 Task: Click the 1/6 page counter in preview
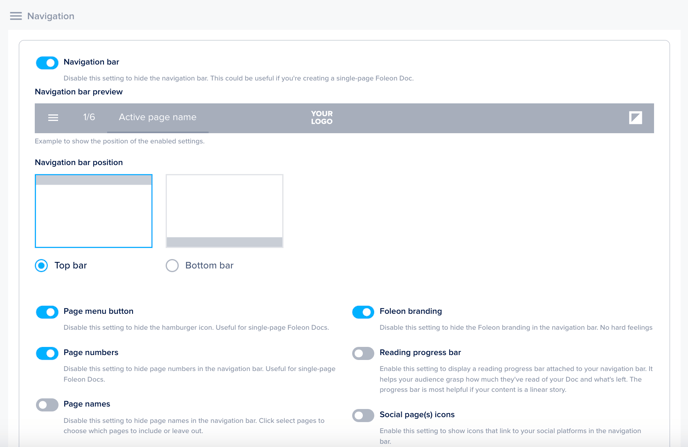89,118
